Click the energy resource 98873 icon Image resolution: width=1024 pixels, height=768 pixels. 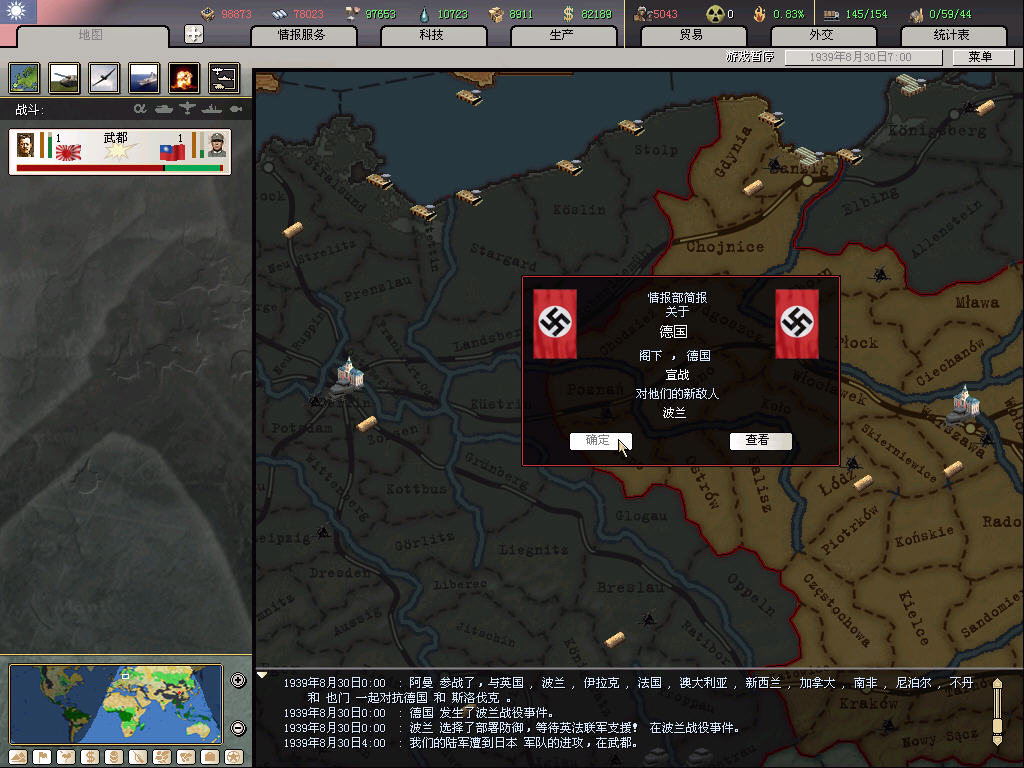pyautogui.click(x=208, y=14)
